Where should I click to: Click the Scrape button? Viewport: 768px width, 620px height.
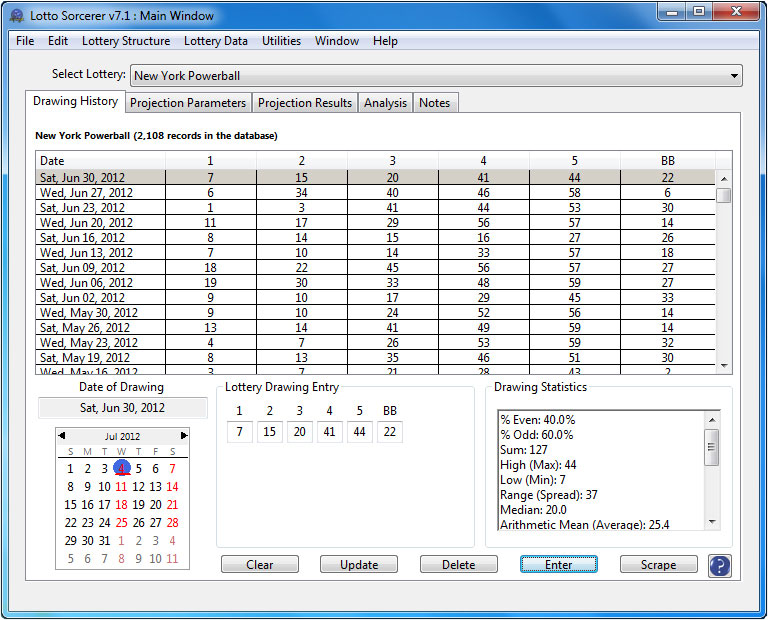coord(658,565)
